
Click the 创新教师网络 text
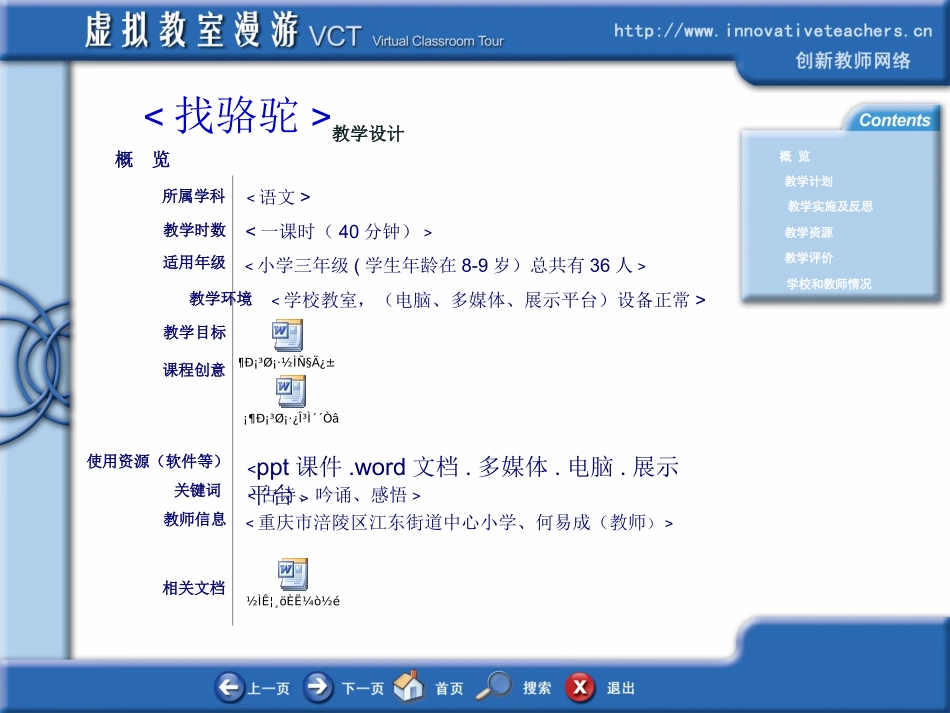[x=853, y=61]
